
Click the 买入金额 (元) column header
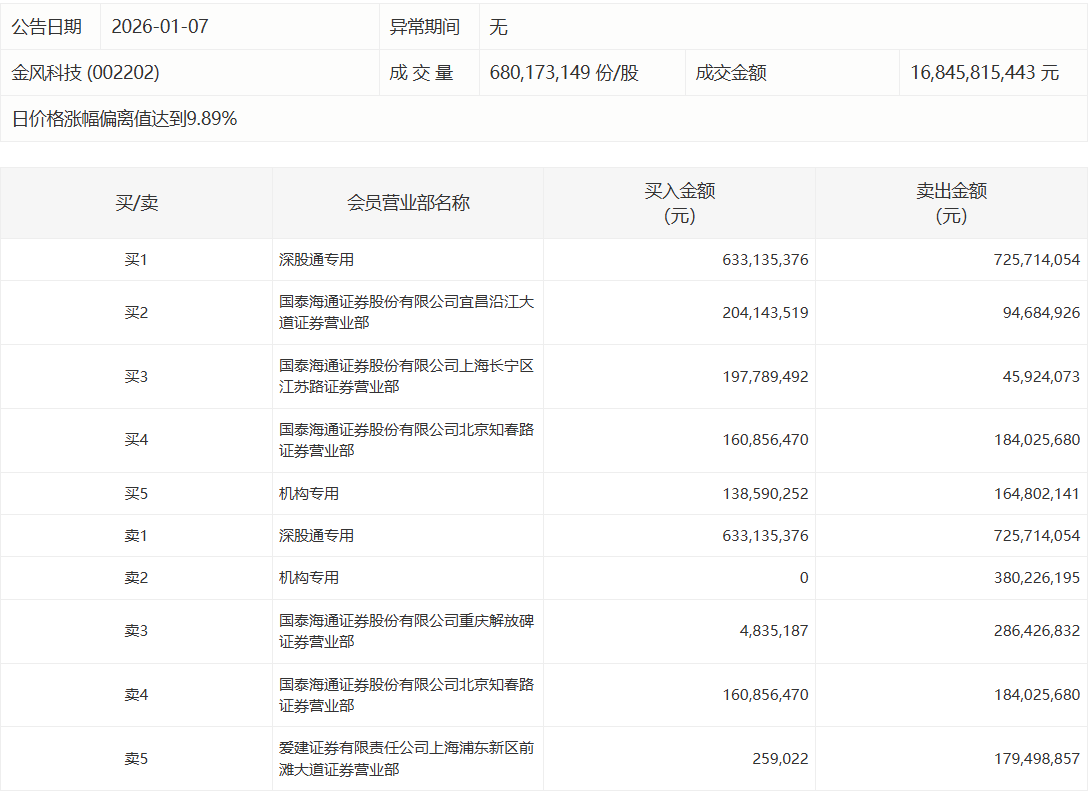click(x=679, y=203)
